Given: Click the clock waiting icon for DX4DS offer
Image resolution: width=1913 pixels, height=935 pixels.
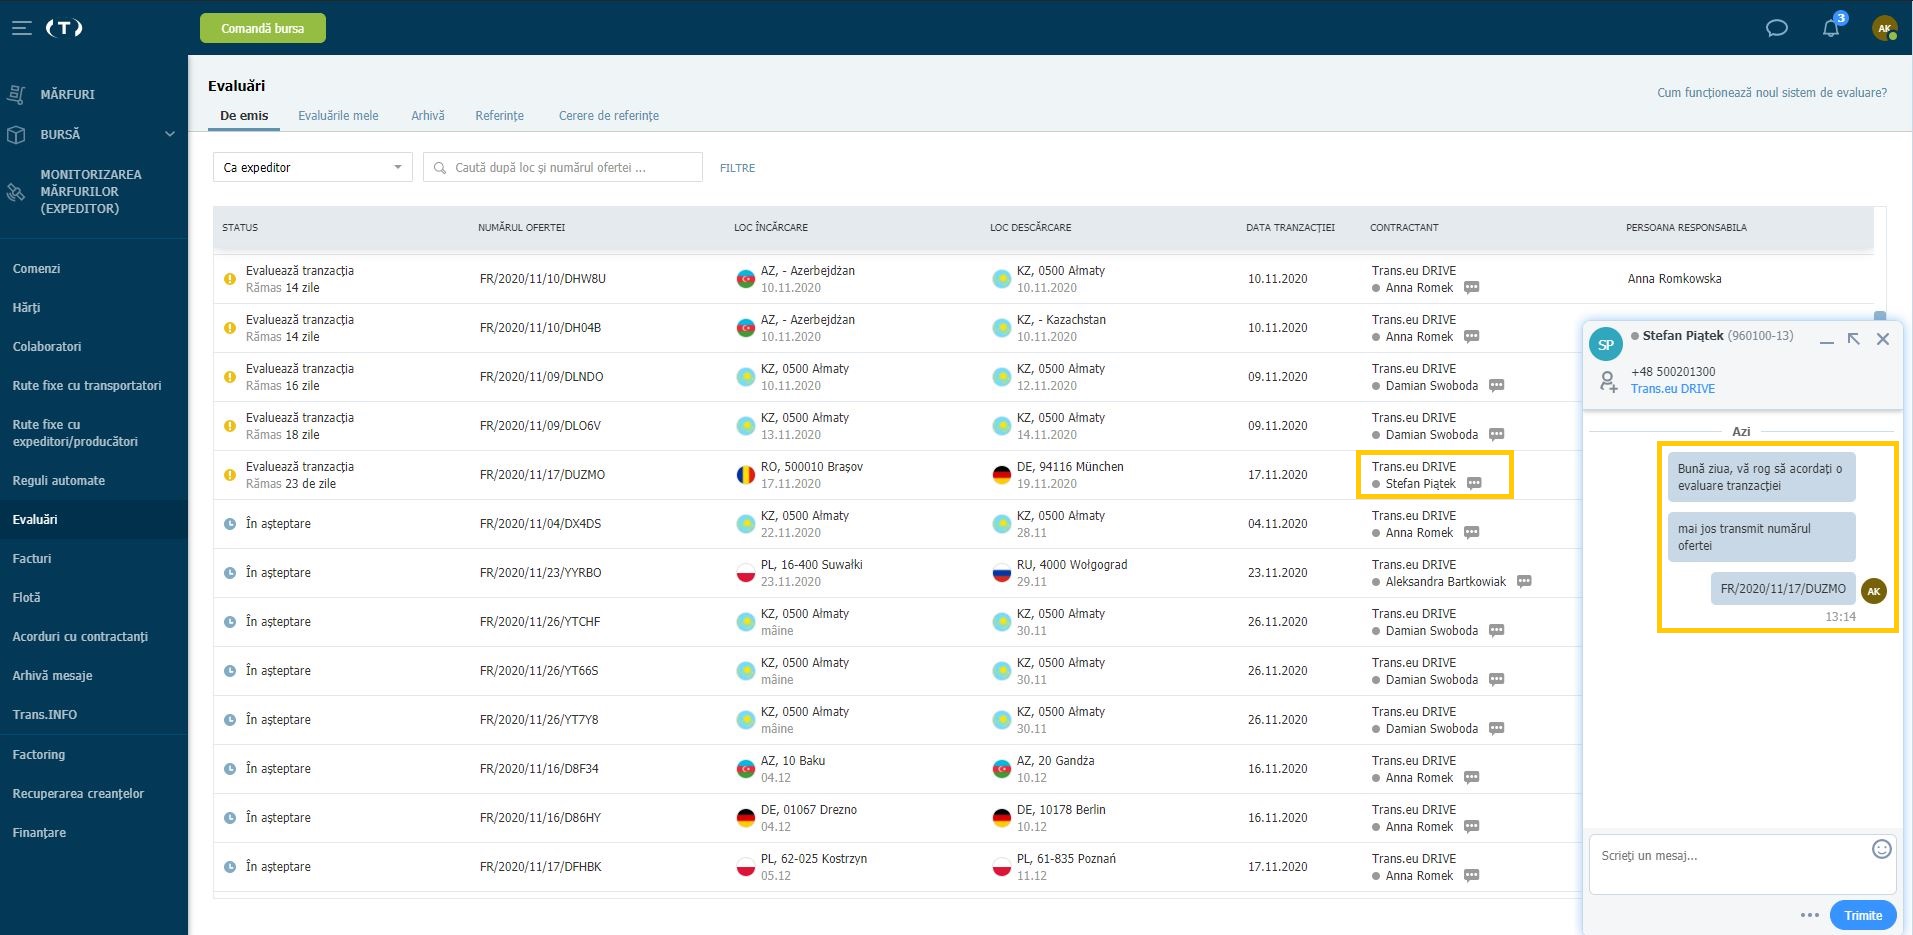Looking at the screenshot, I should (230, 524).
